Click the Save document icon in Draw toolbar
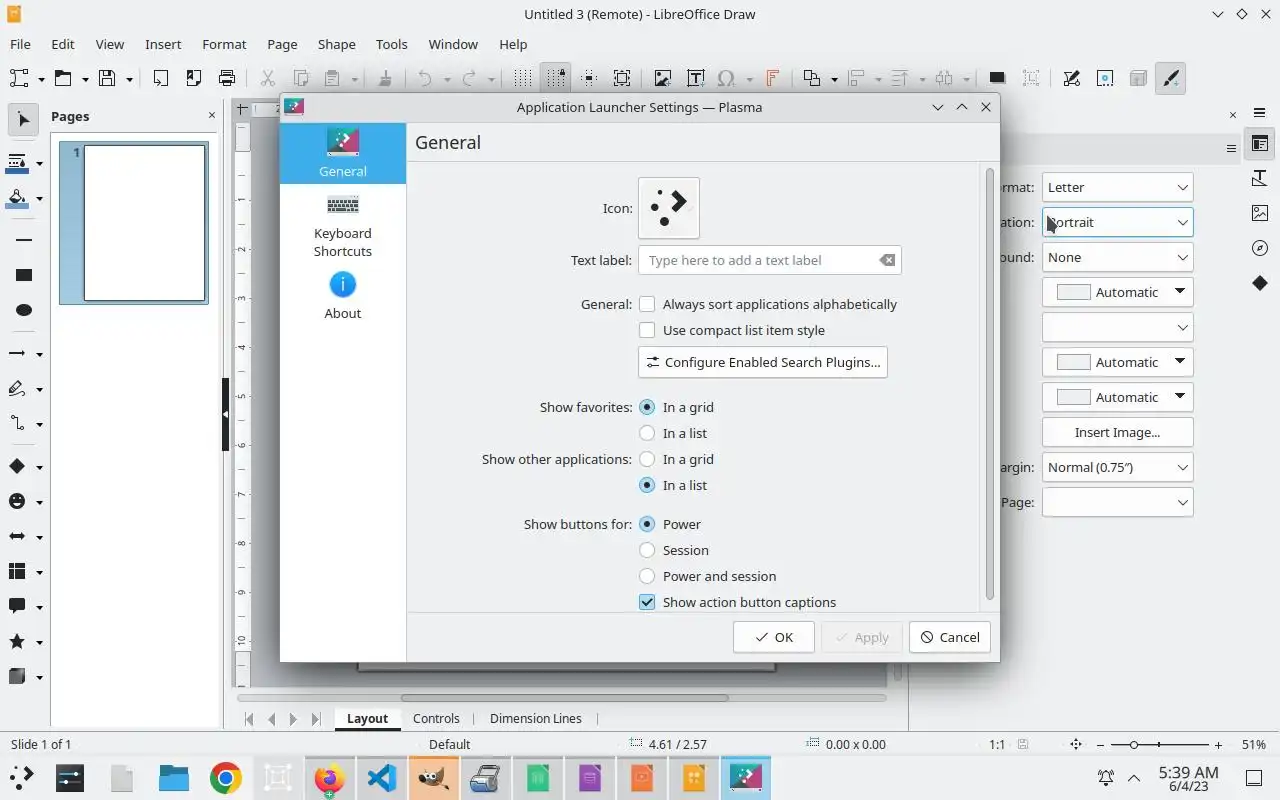Image resolution: width=1280 pixels, height=800 pixels. (x=107, y=78)
